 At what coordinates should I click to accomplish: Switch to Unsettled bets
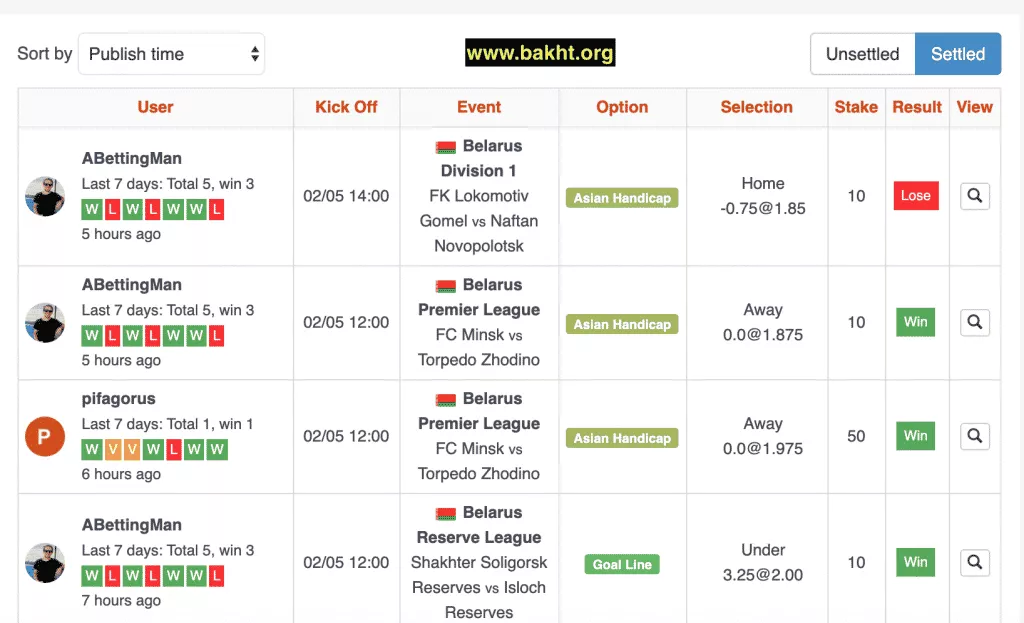pyautogui.click(x=862, y=54)
